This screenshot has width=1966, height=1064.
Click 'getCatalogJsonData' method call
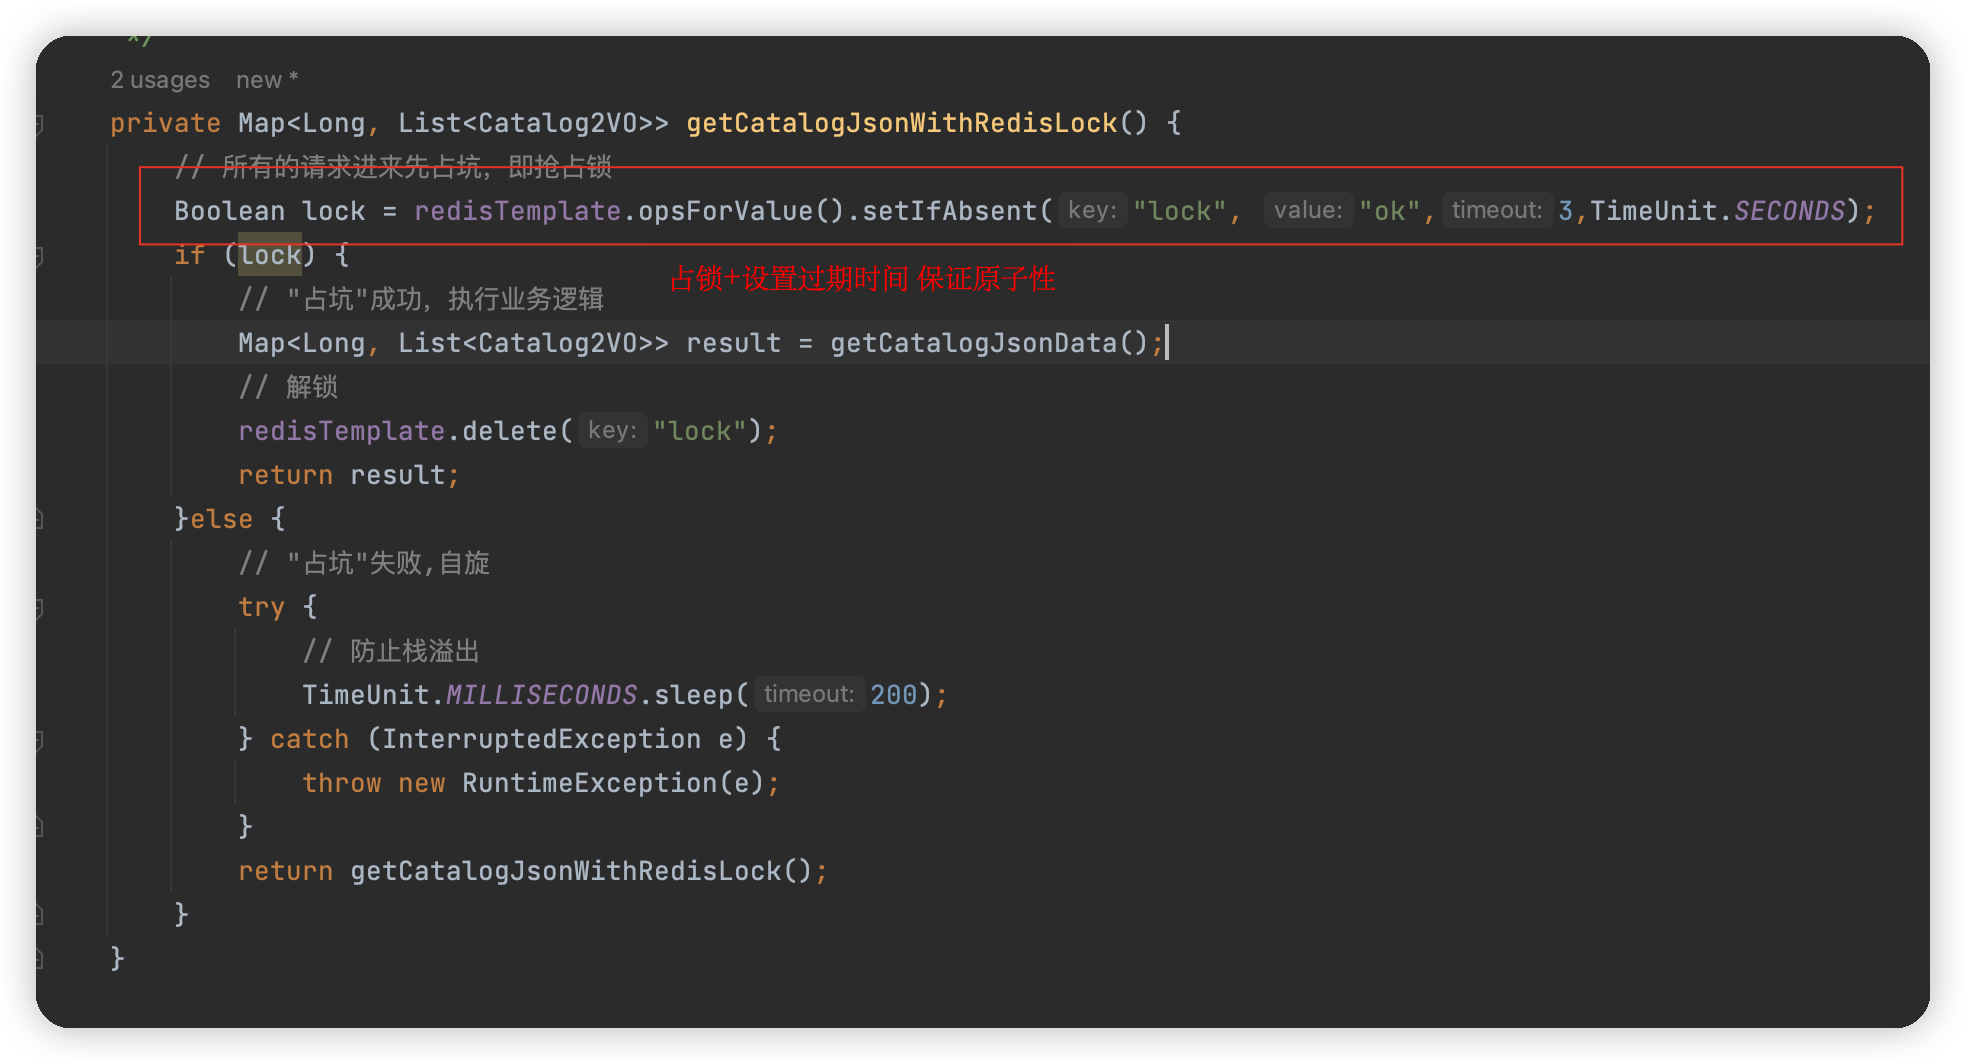[973, 343]
